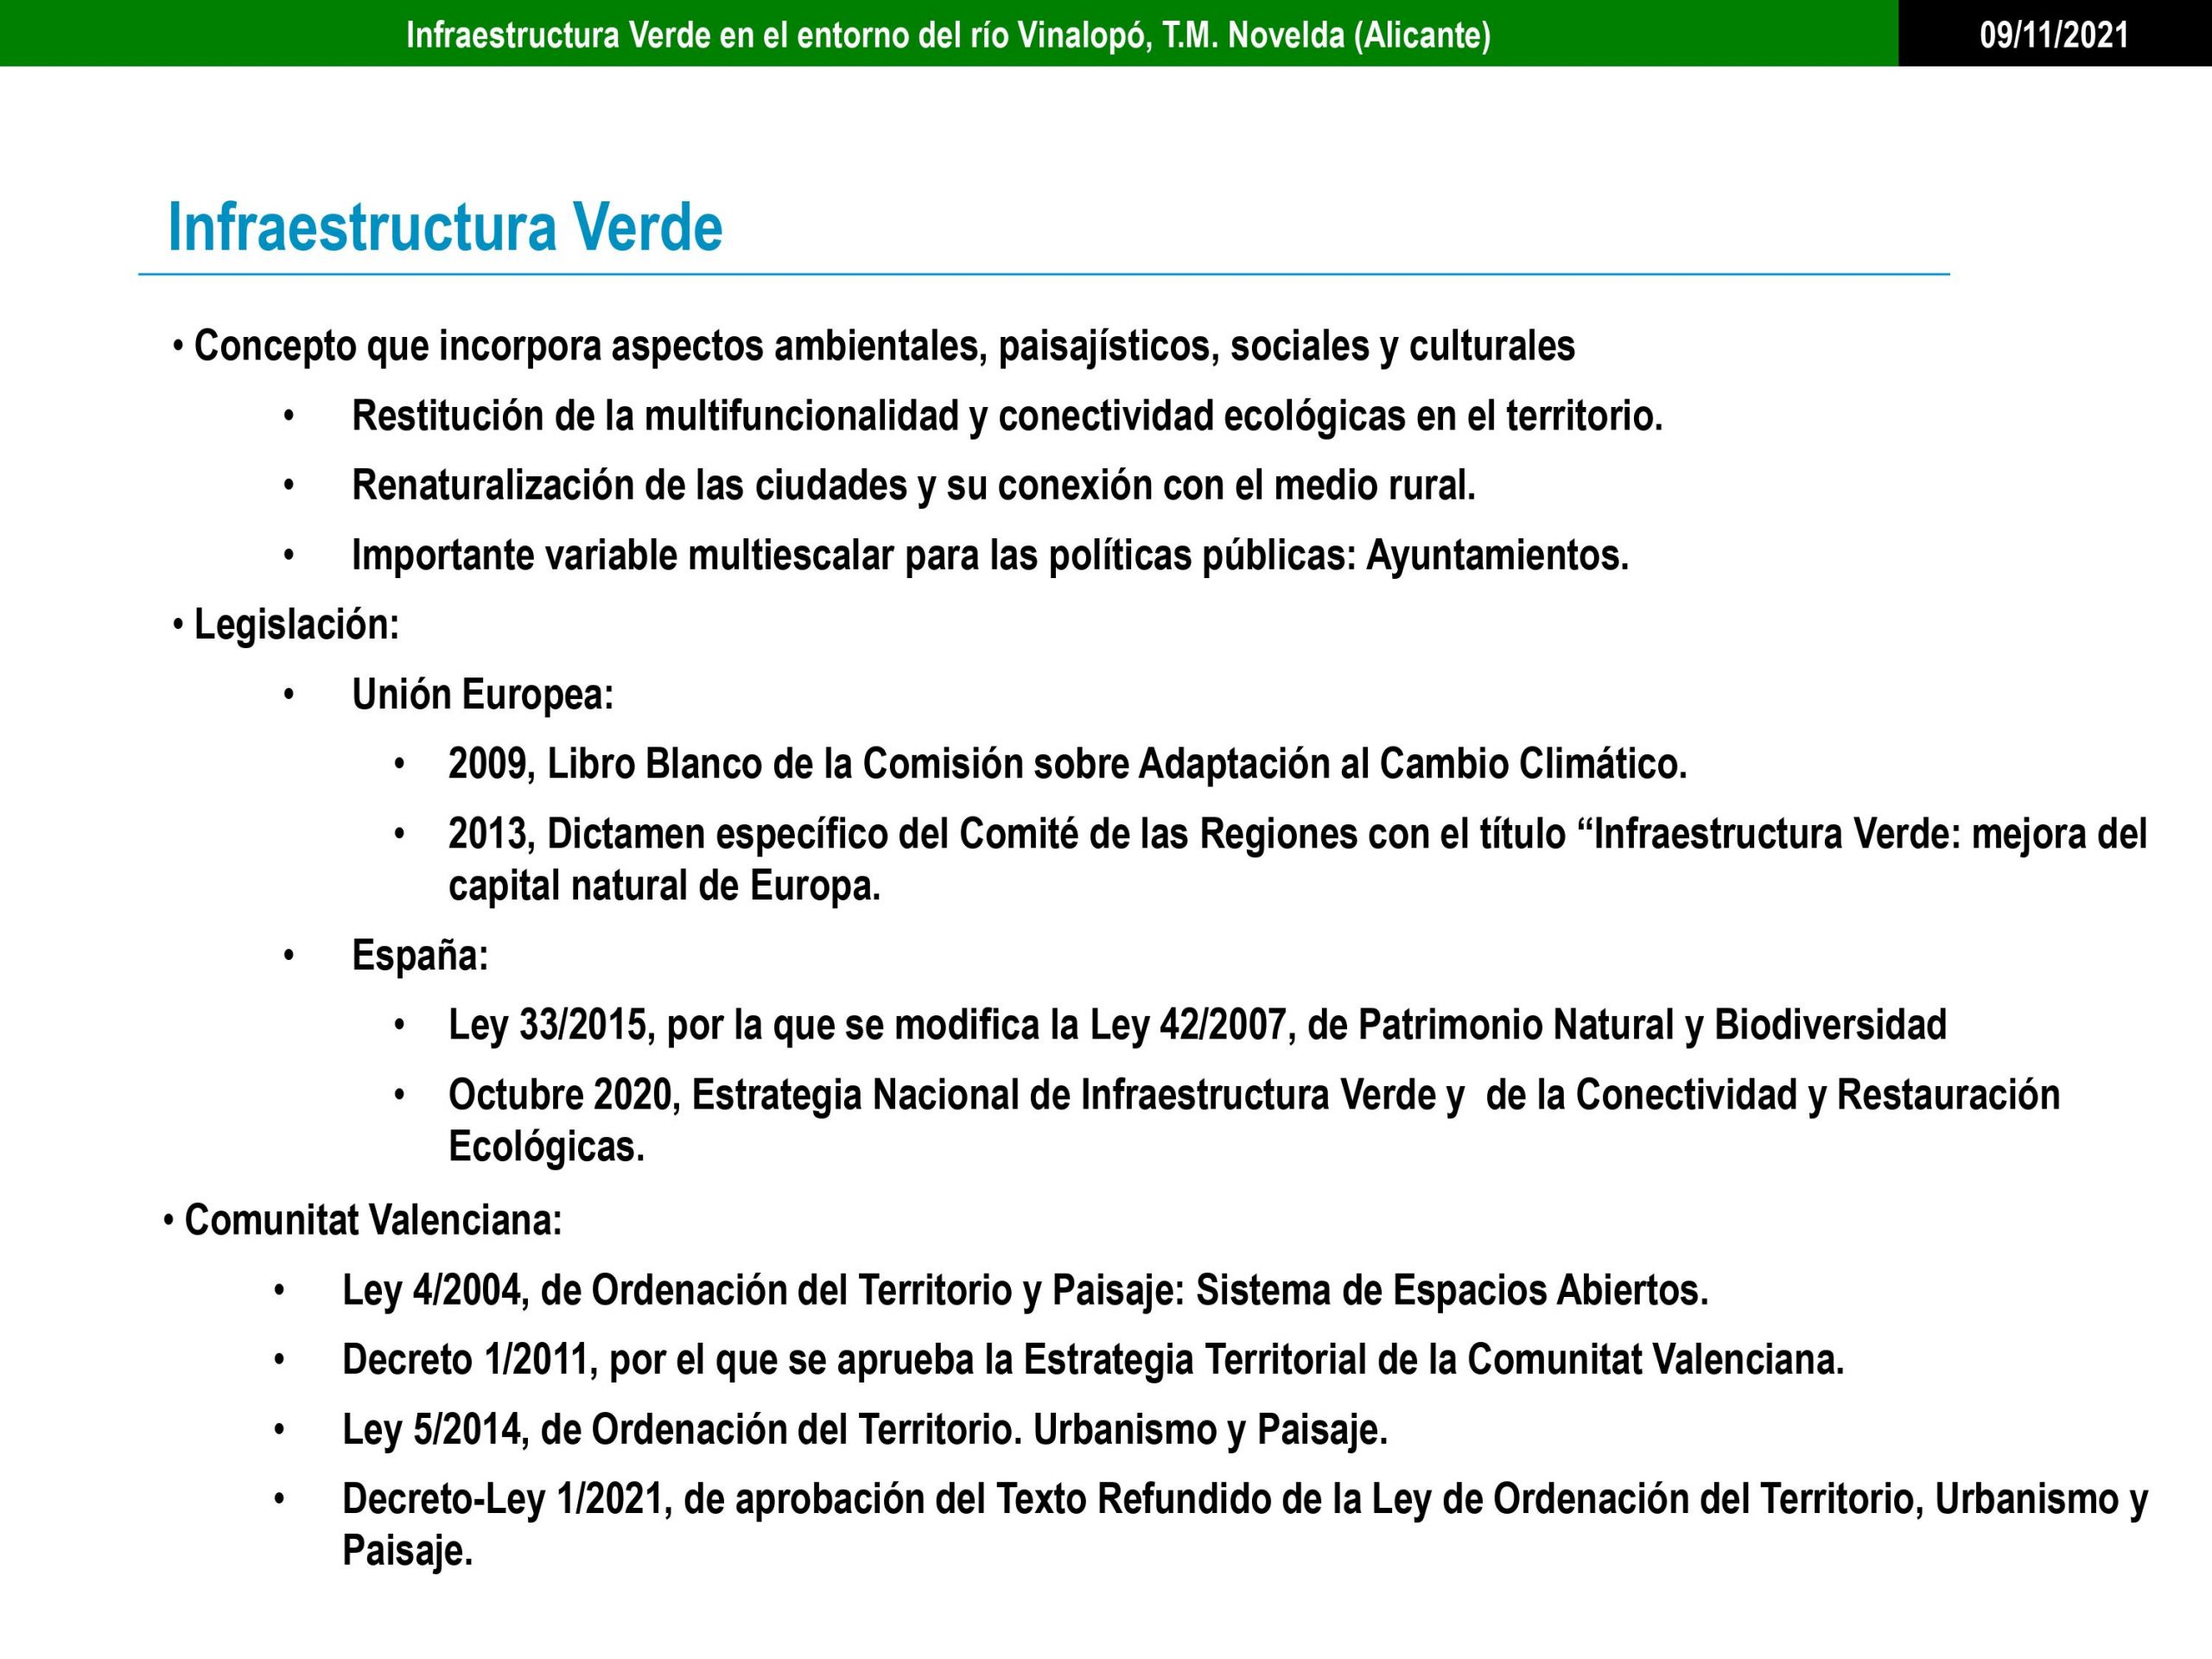Click the 'Concepto que incorpora aspectos ambientales' bullet
Screen dimensions: 2212x1659
(x=884, y=346)
